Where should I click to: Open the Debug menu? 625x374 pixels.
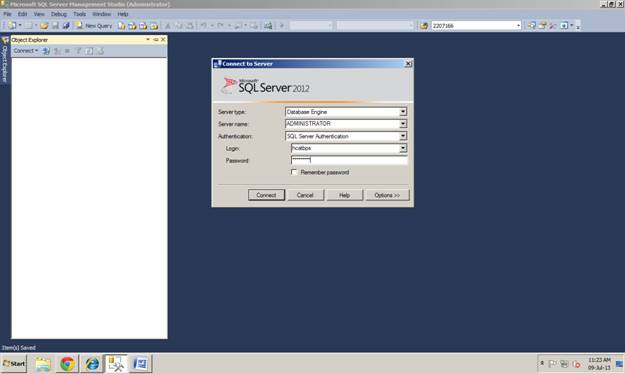pos(59,14)
